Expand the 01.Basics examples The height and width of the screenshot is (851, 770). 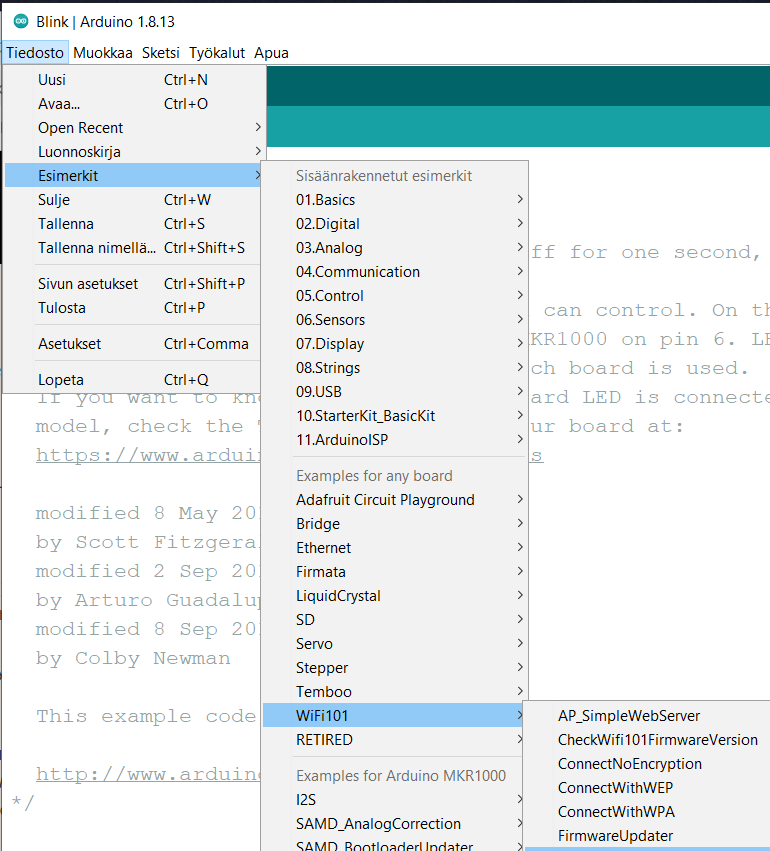(394, 200)
